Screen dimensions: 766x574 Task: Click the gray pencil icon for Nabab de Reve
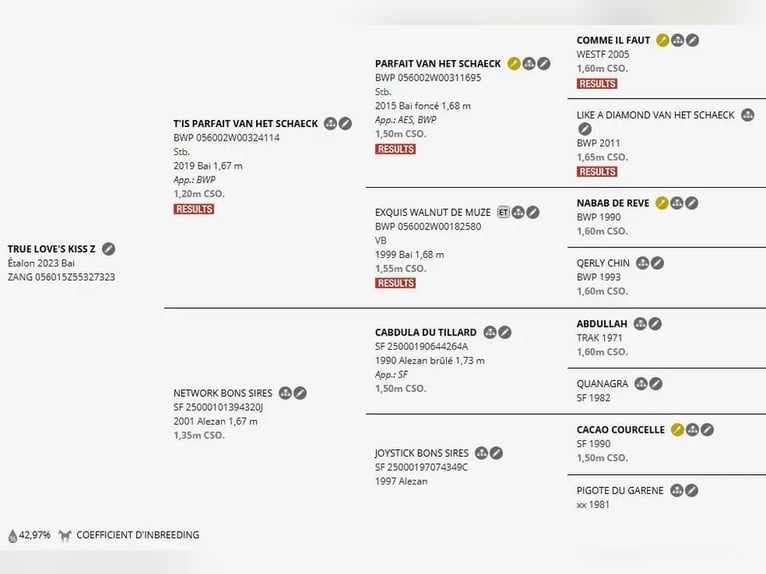(692, 203)
